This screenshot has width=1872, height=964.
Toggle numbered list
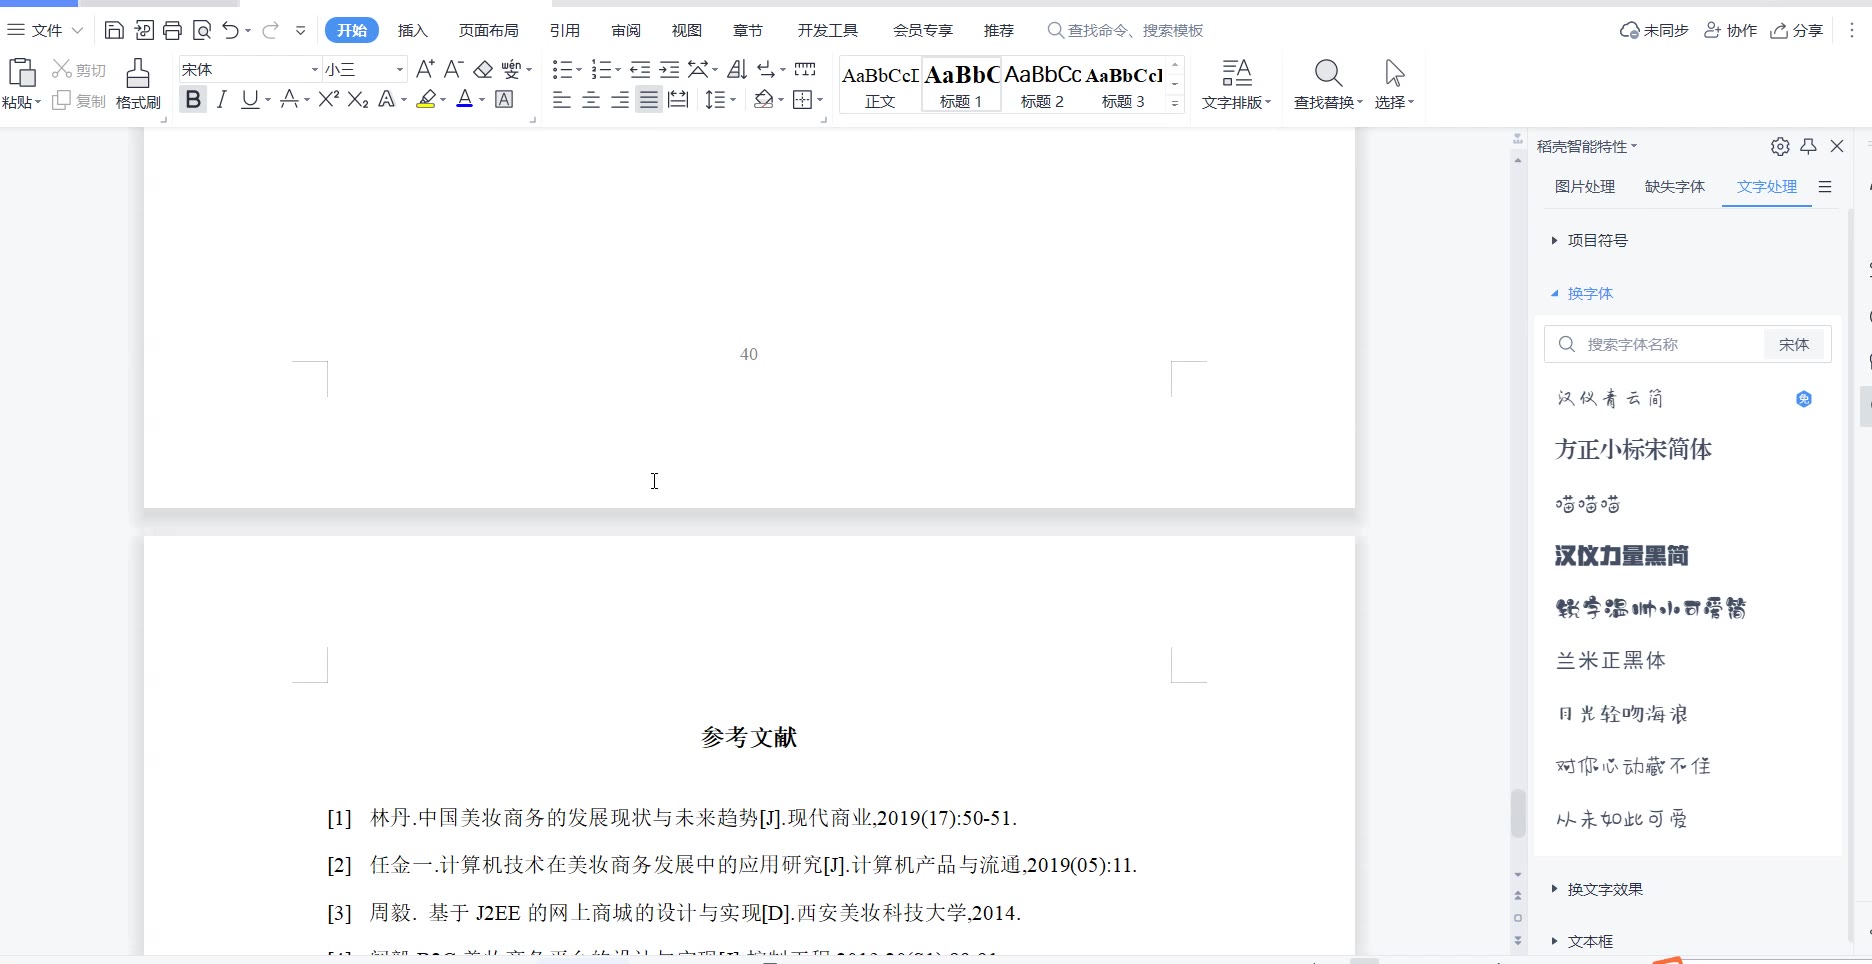tap(600, 69)
